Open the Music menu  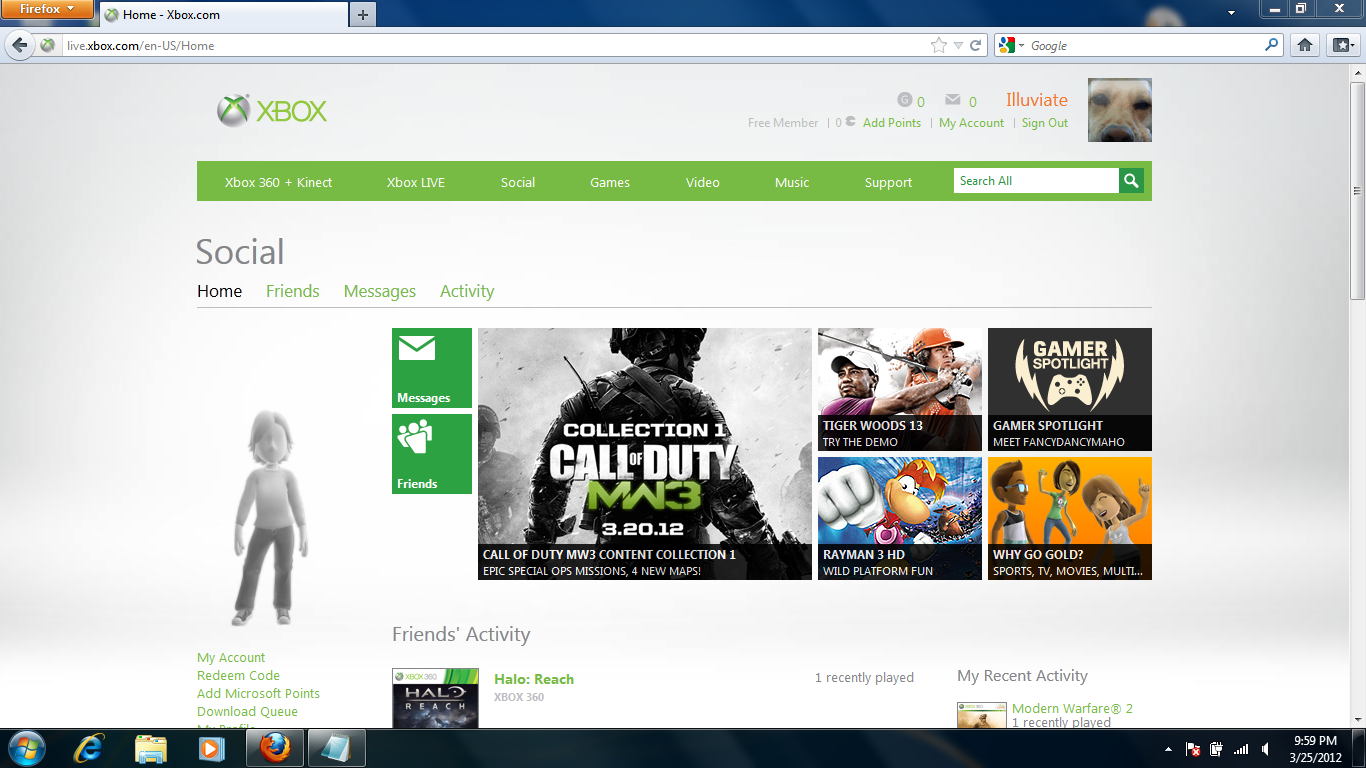tap(792, 182)
